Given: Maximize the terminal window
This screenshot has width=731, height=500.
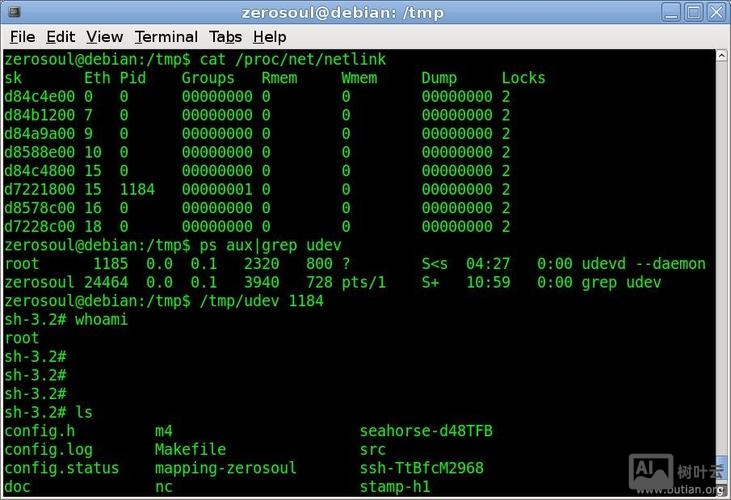Looking at the screenshot, I should click(693, 12).
